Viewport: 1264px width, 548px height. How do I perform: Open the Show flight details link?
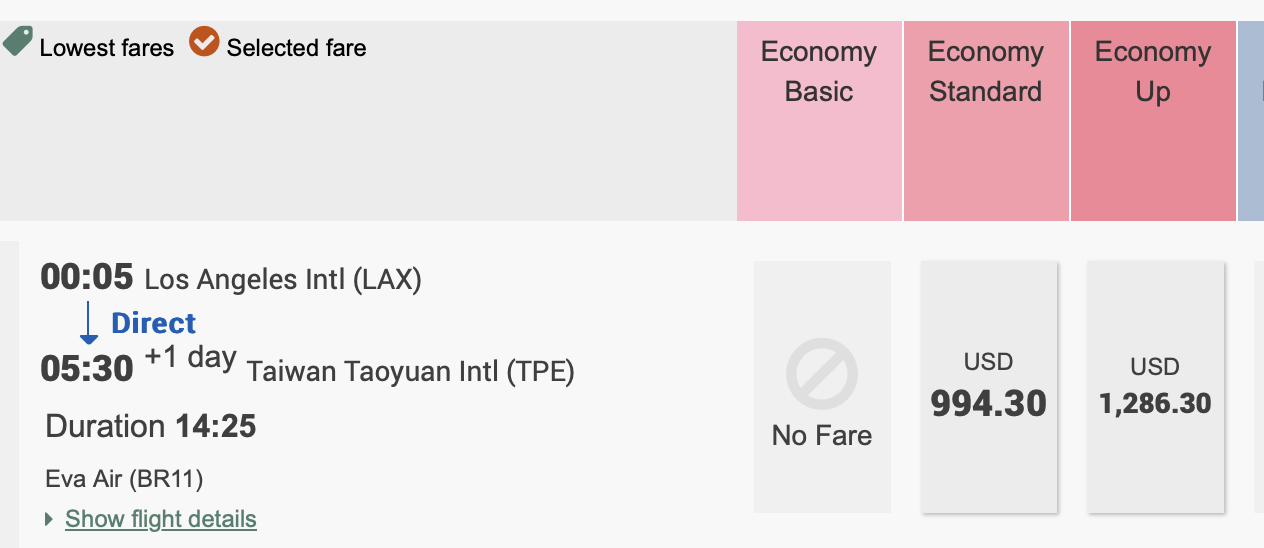[x=161, y=520]
